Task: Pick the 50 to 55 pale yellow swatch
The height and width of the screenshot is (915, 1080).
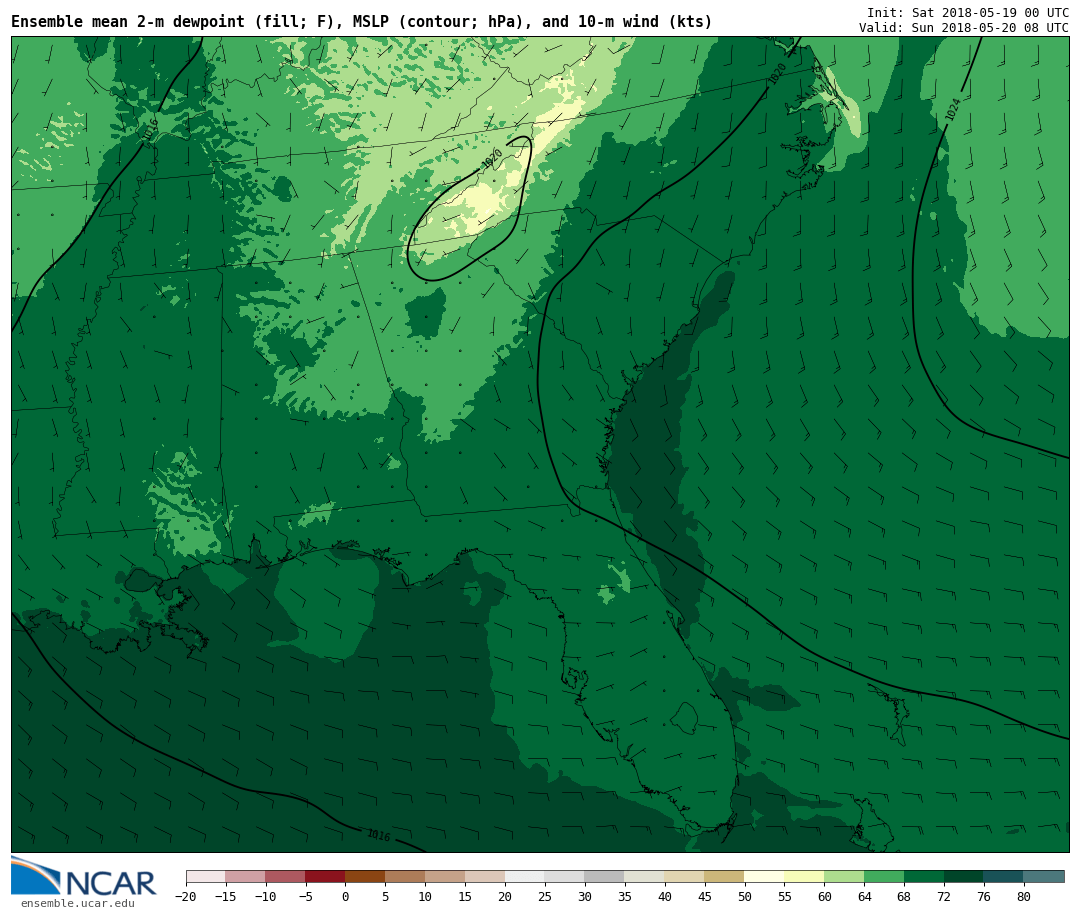Action: point(765,877)
